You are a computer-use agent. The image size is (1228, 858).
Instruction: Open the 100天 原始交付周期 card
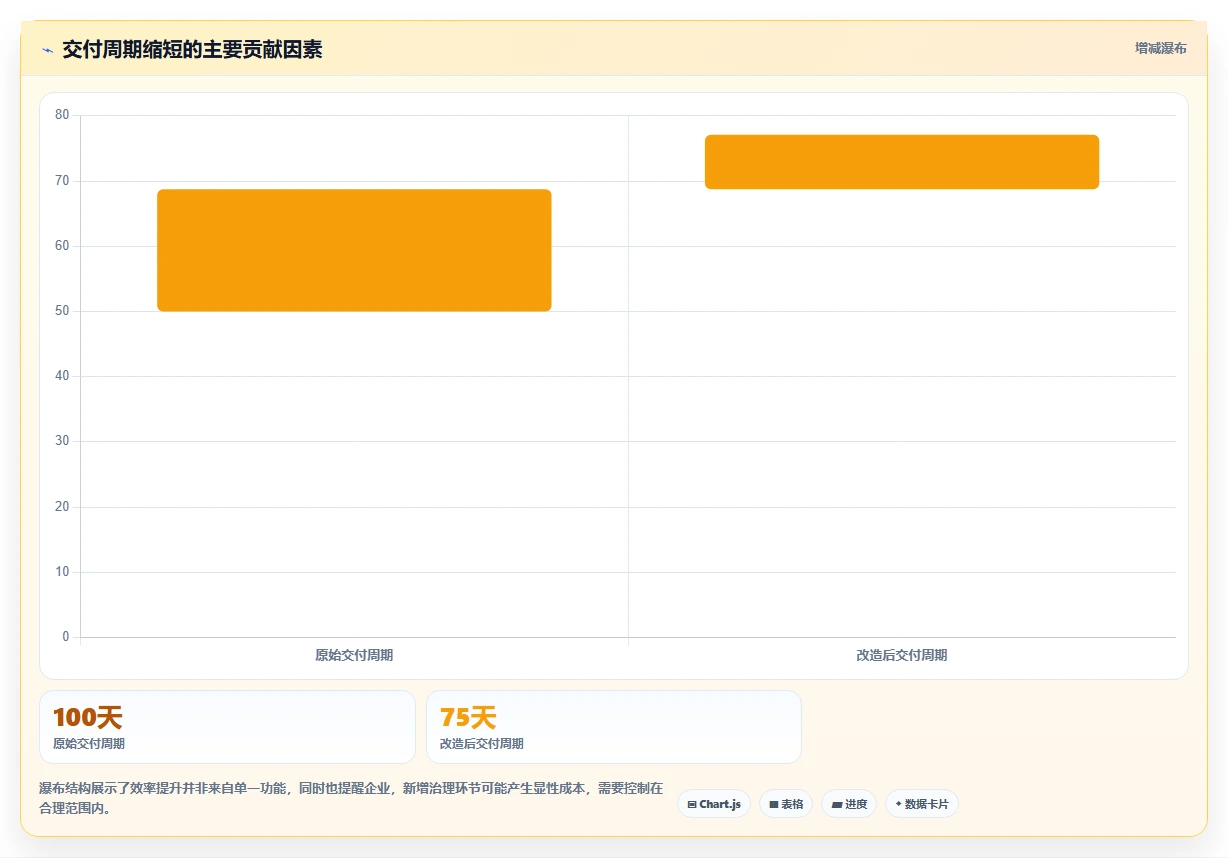point(227,727)
